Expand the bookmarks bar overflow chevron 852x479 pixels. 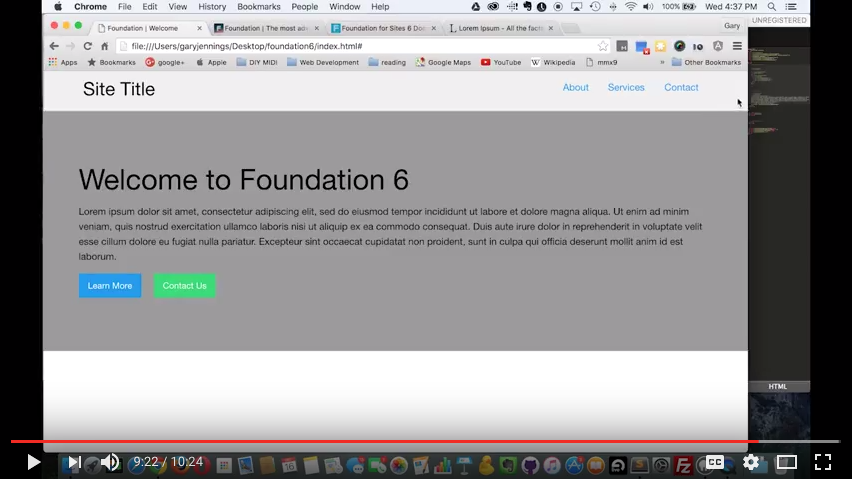coord(662,62)
